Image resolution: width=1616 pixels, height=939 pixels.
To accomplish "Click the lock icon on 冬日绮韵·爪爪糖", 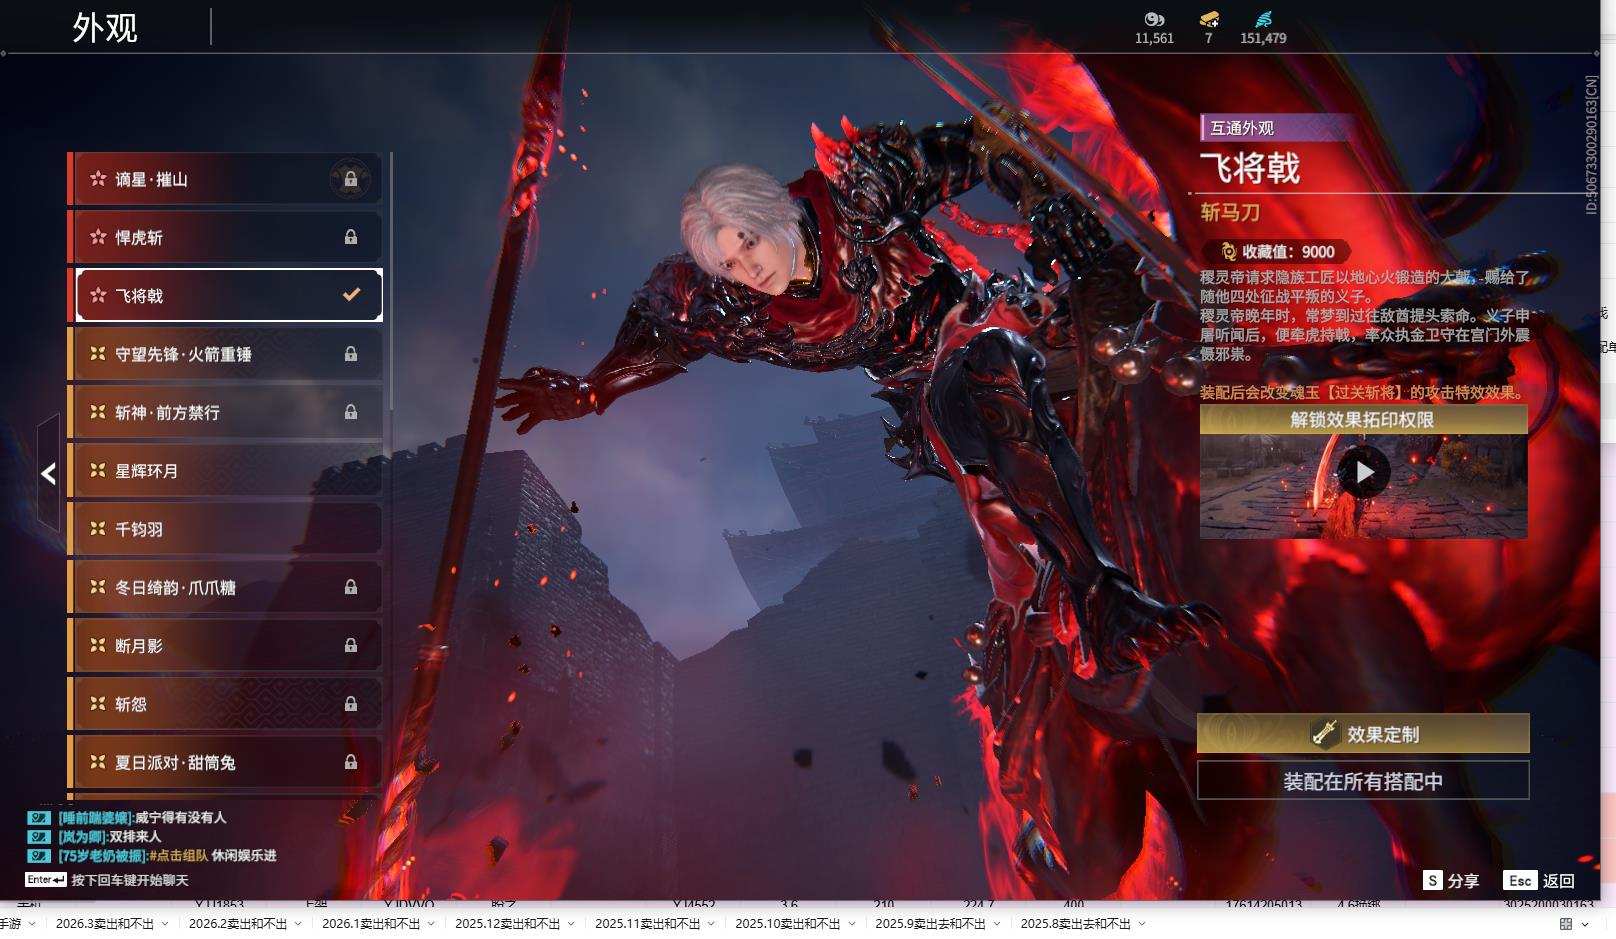I will click(x=351, y=587).
